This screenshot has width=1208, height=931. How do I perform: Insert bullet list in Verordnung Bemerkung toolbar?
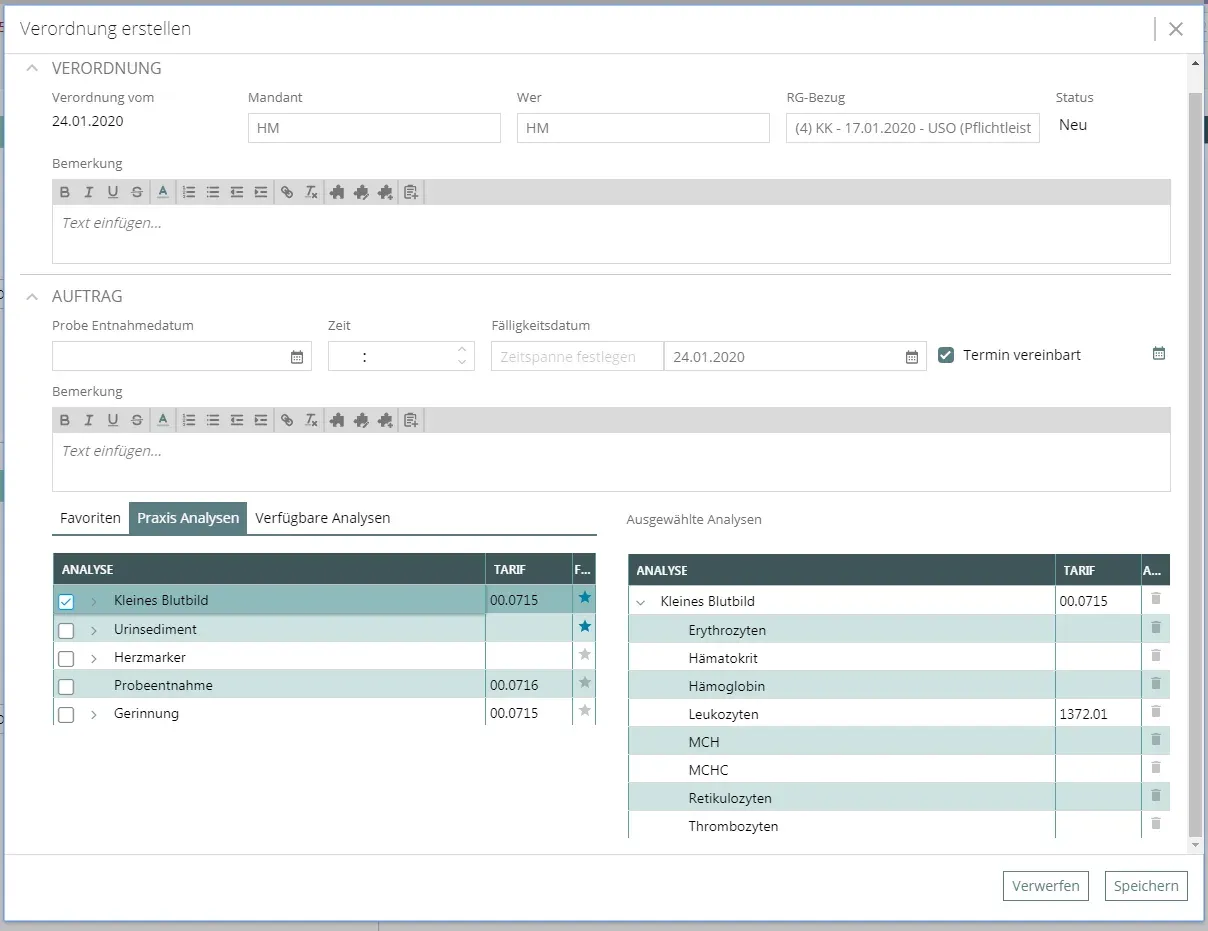coord(213,192)
